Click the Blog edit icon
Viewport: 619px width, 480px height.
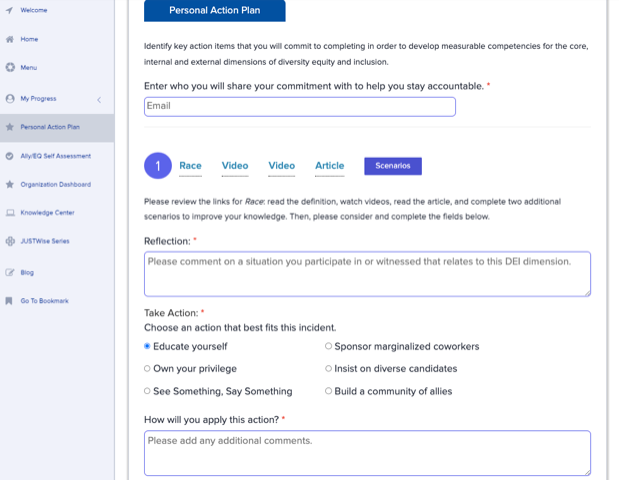(x=9, y=272)
